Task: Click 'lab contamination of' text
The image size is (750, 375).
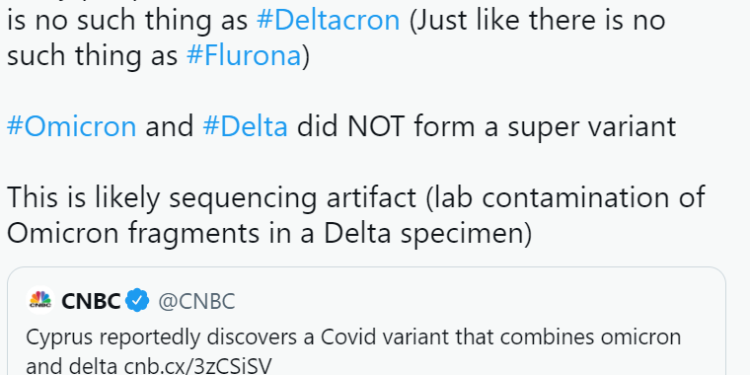Action: tap(566, 198)
